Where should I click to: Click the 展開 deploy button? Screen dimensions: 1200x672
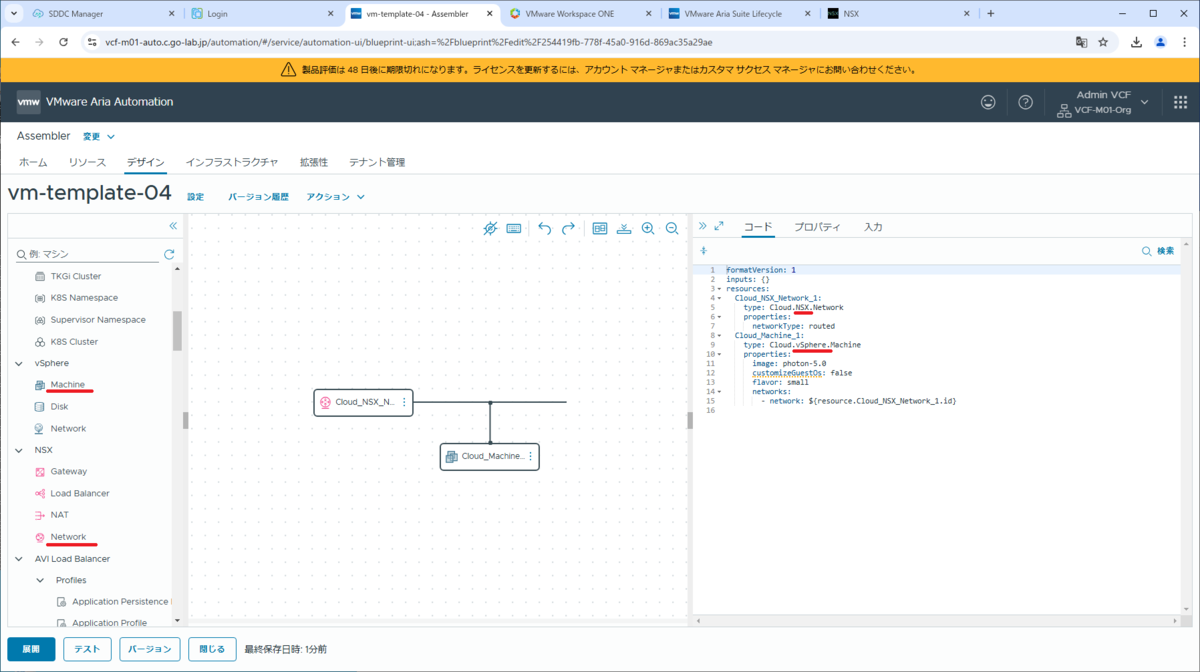click(31, 649)
